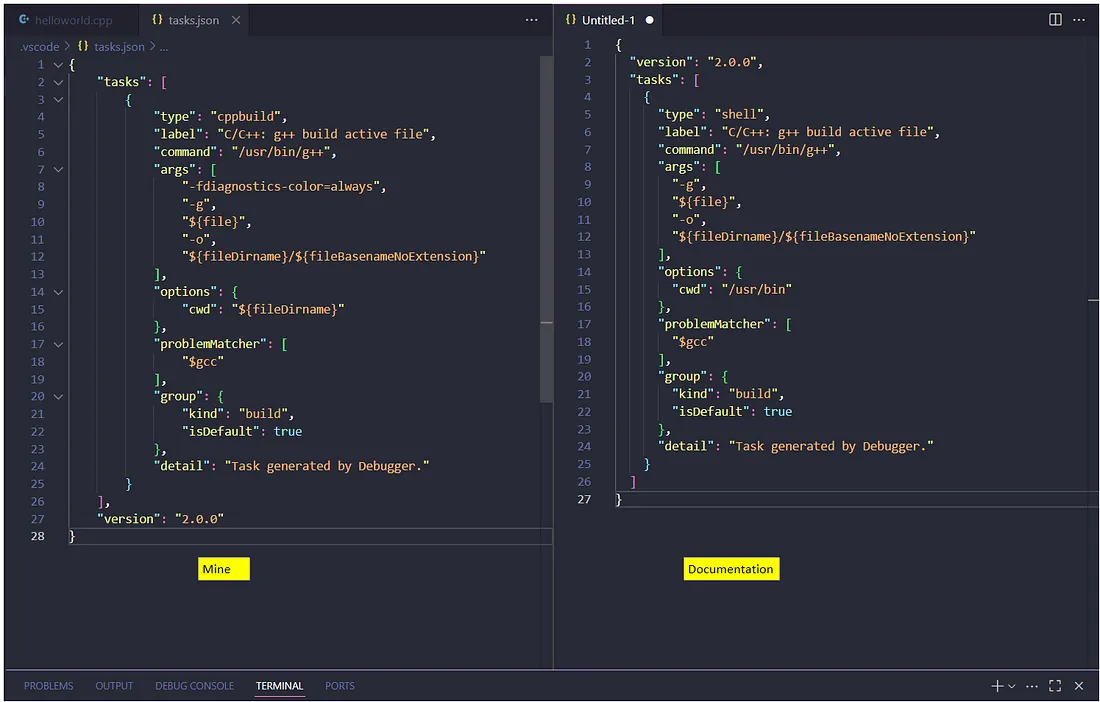Collapse the "group" fold on line 20
Image resolution: width=1100 pixels, height=702 pixels.
coord(58,396)
